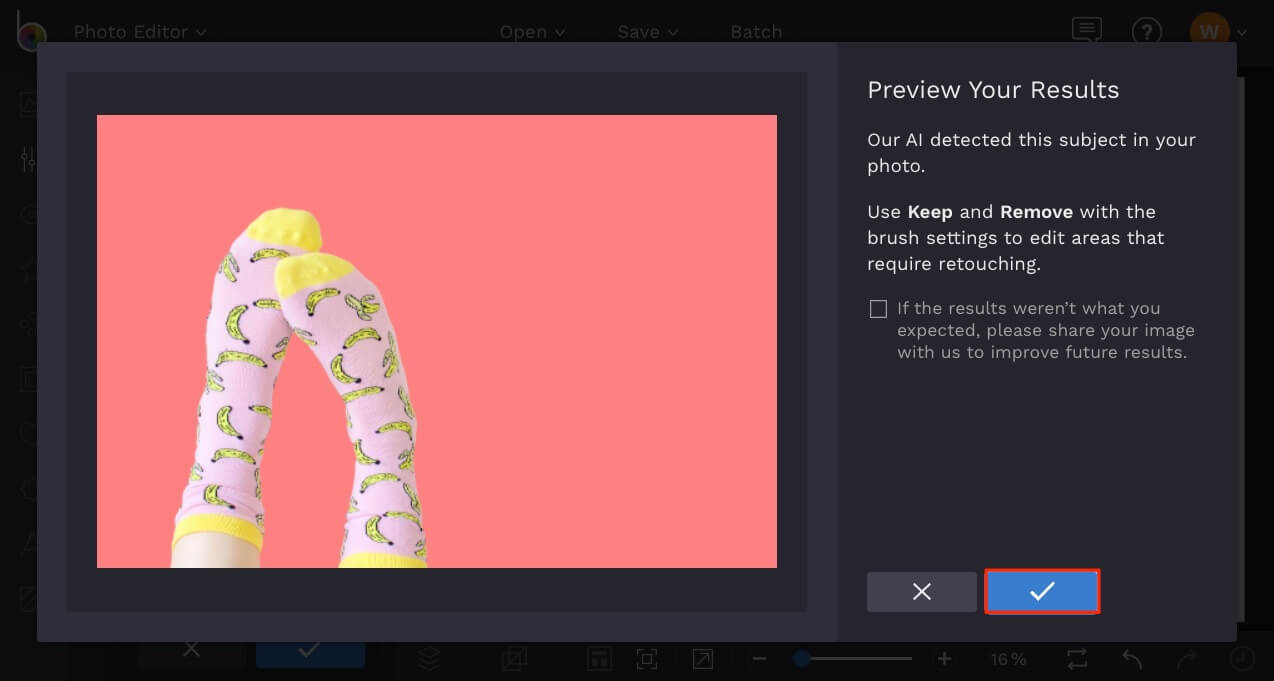Open the help question mark icon
Viewport: 1274px width, 681px height.
[1147, 32]
